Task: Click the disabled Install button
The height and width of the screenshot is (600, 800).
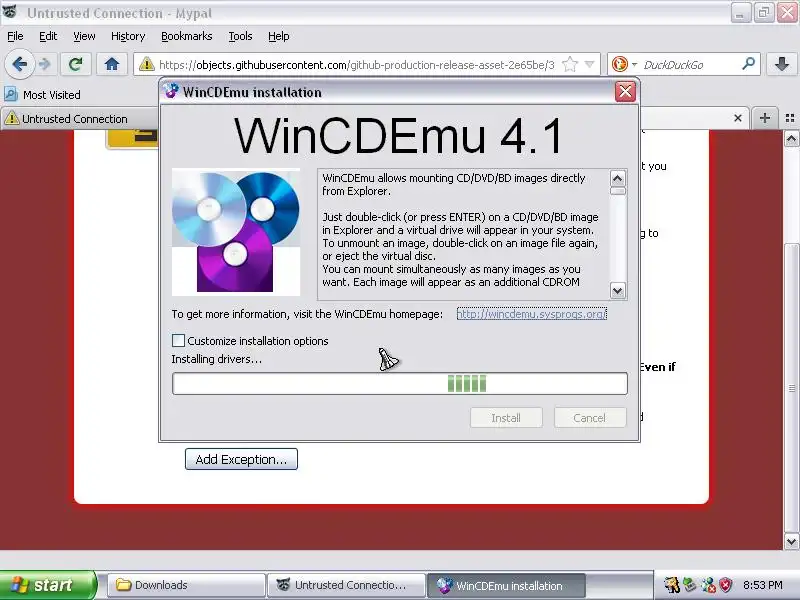Action: (506, 418)
